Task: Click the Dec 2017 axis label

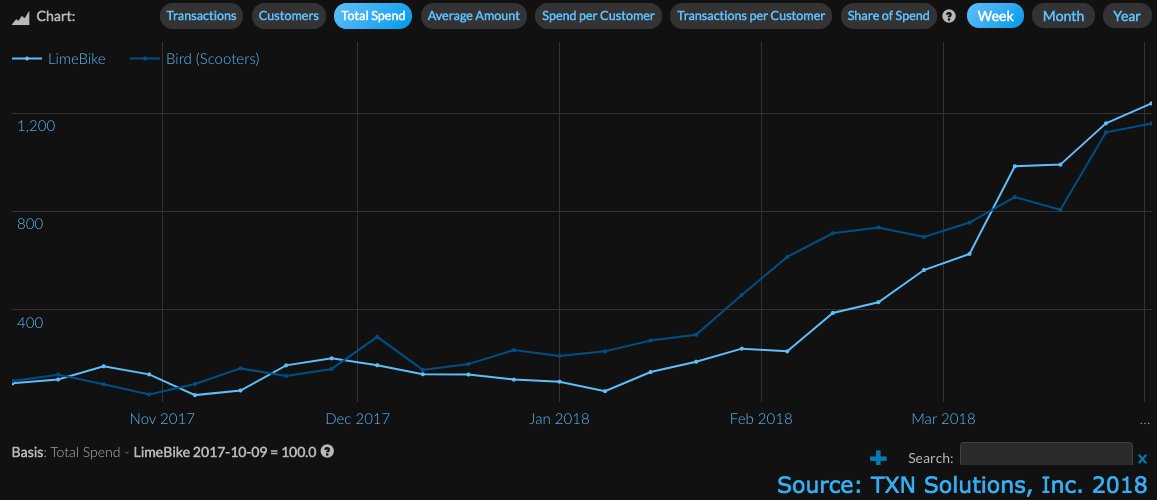Action: point(357,419)
